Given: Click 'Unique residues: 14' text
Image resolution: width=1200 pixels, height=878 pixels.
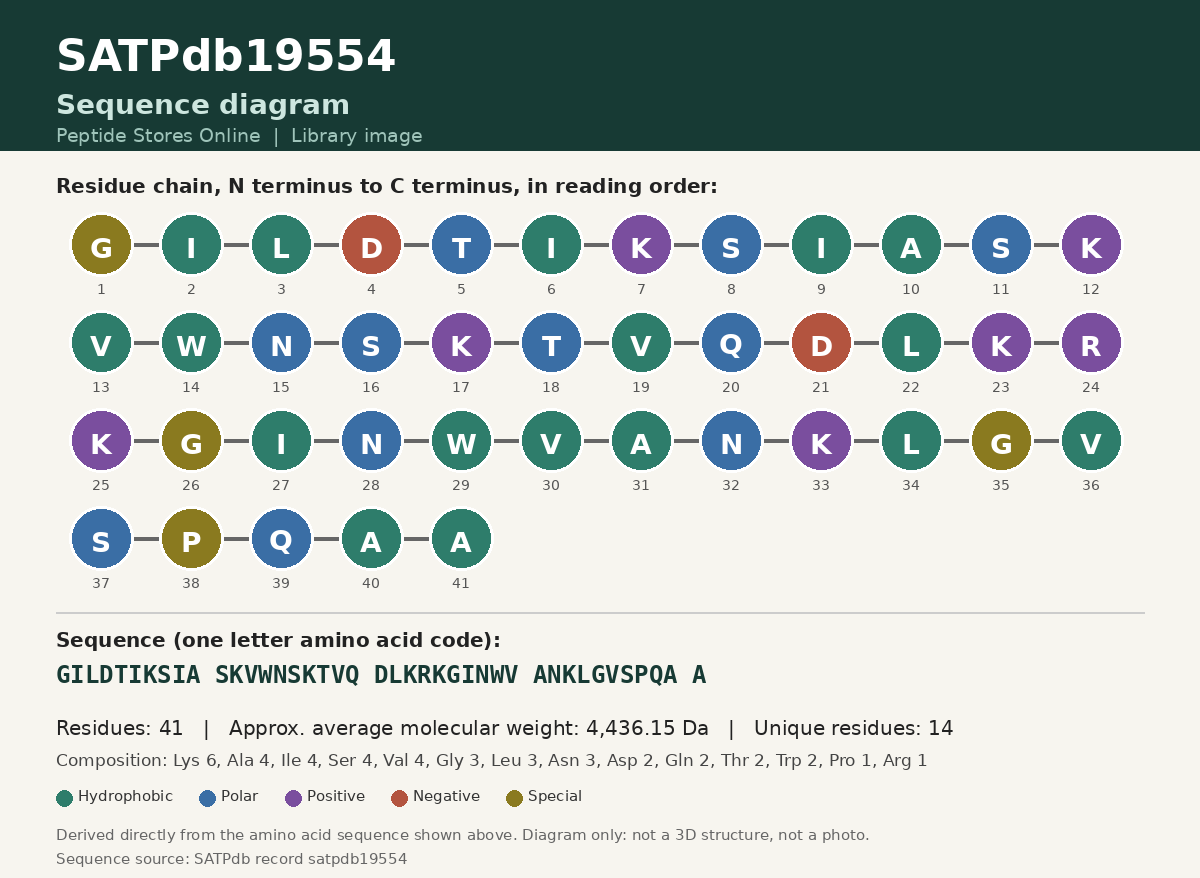Looking at the screenshot, I should pyautogui.click(x=854, y=729).
